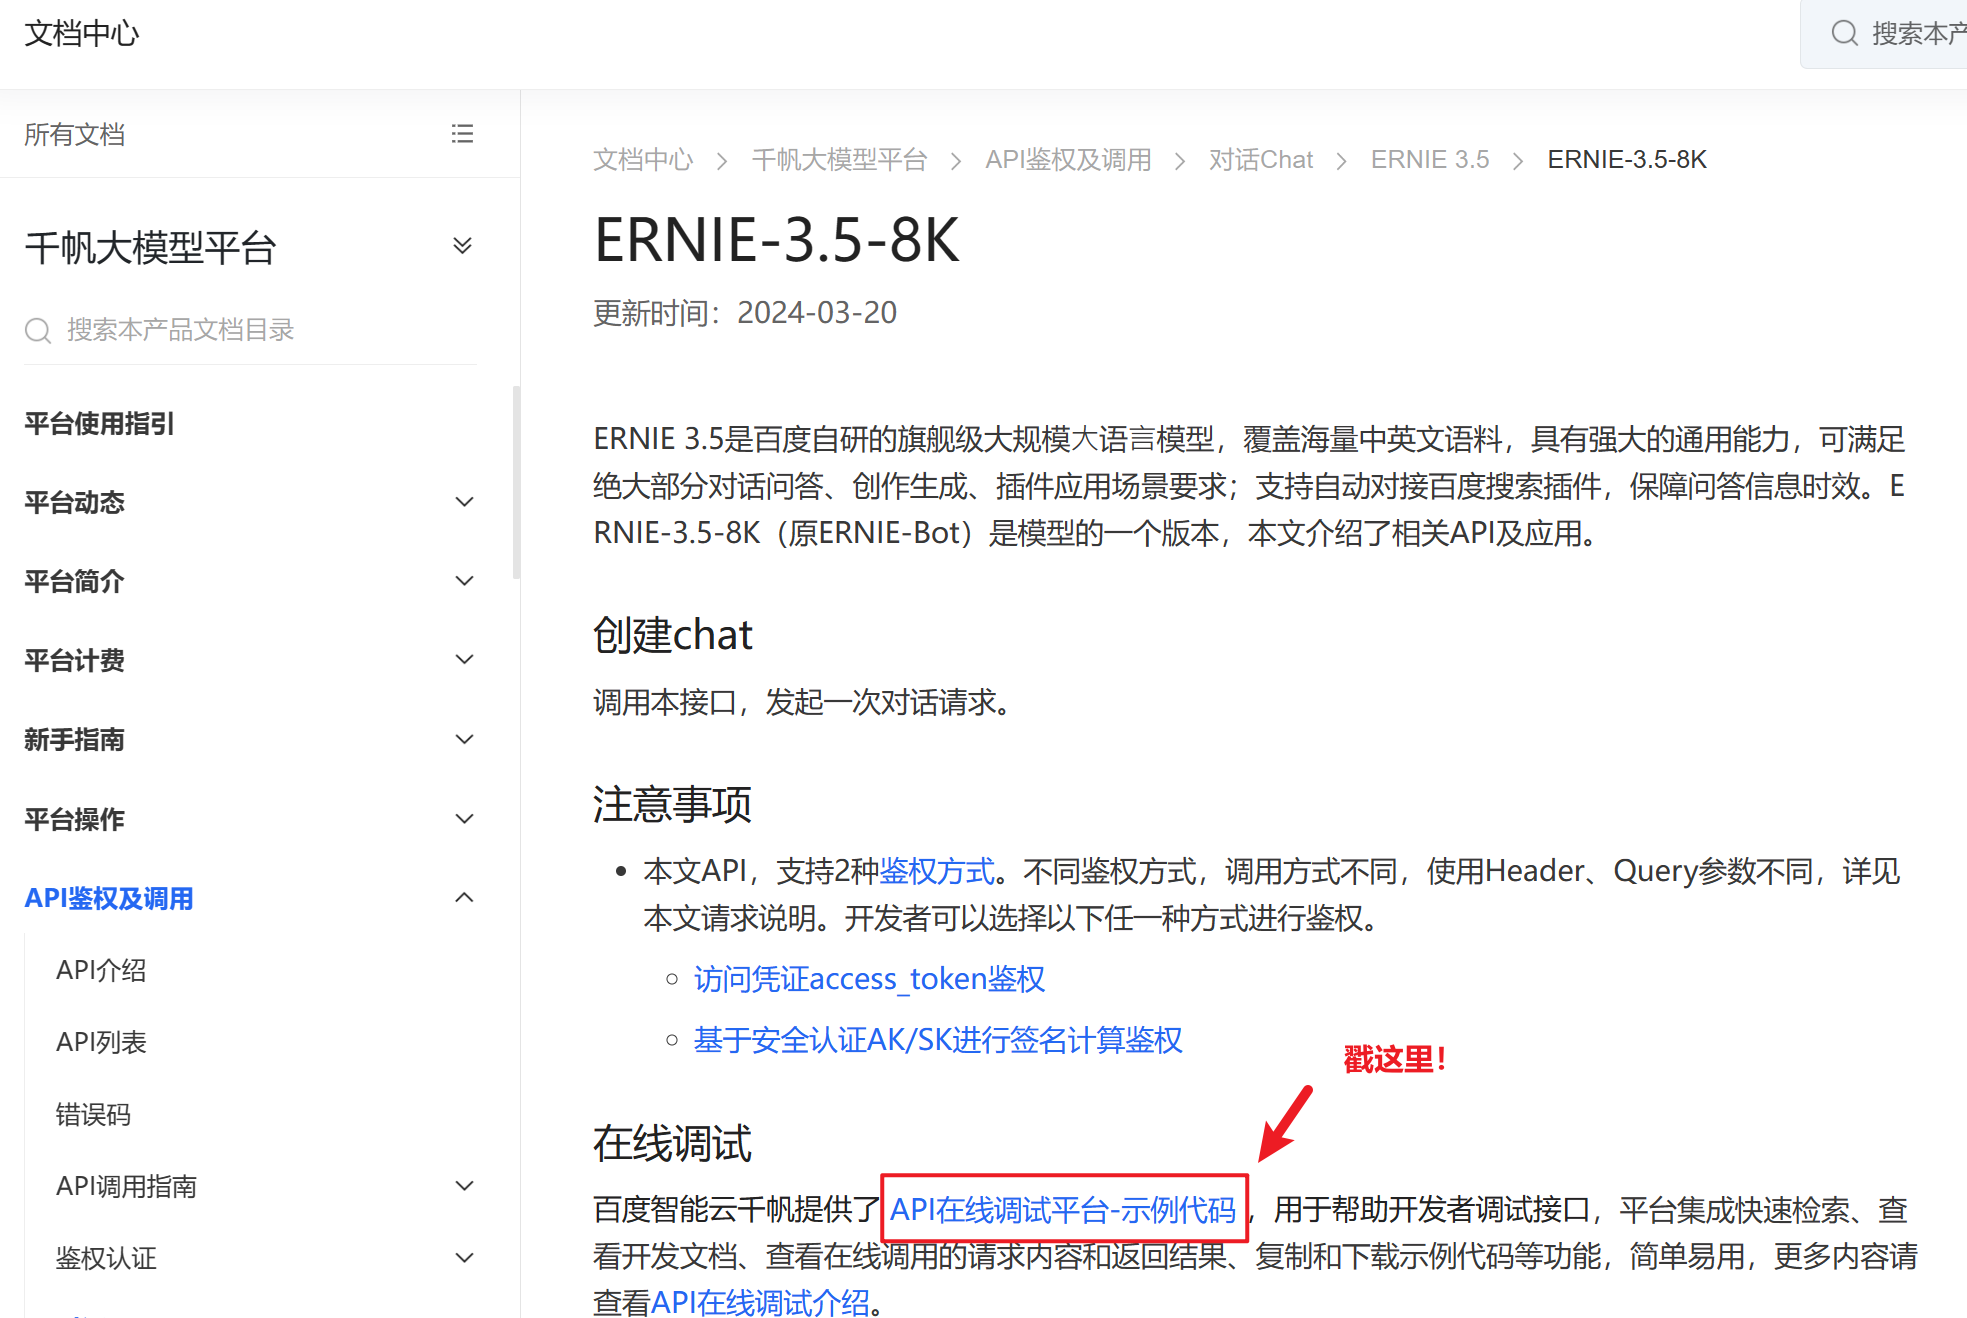Screen dimensions: 1967x1318
Task: Click the 注意事项 heading
Action: point(672,804)
